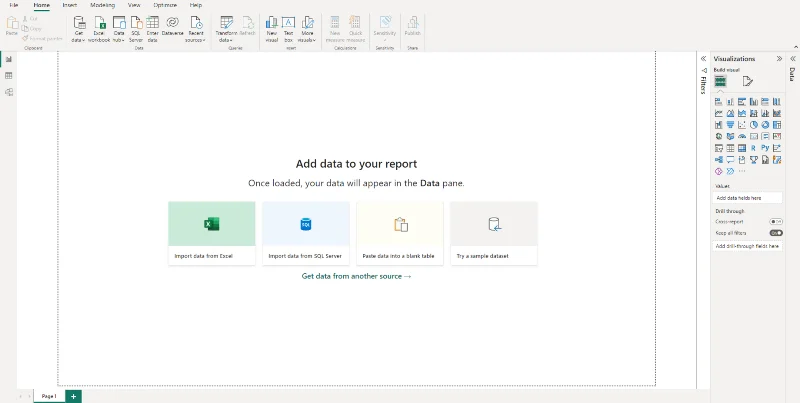Viewport: 800px width, 403px height.
Task: Click Import data from Excel card
Action: coord(212,233)
